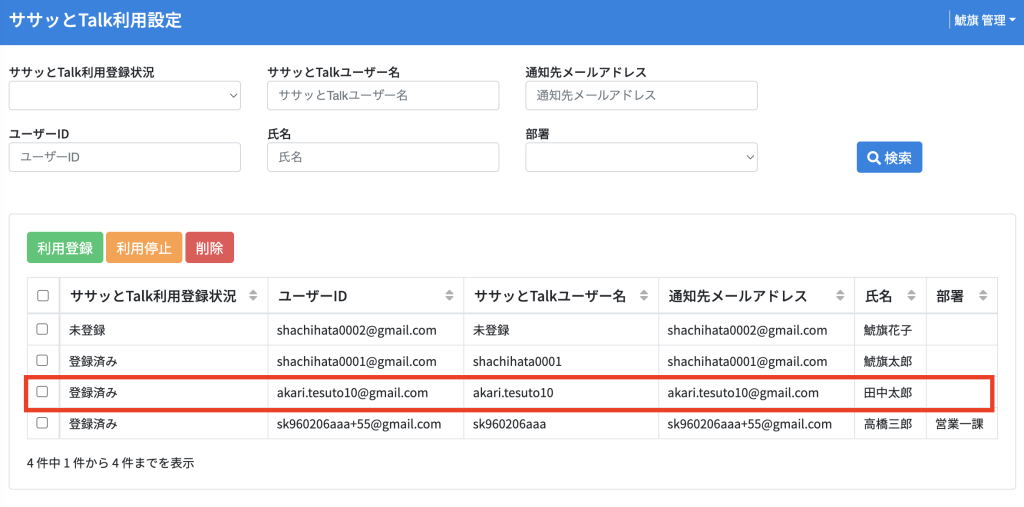Focus the 通知先メールアドレス search field
1024x507 pixels.
click(641, 95)
